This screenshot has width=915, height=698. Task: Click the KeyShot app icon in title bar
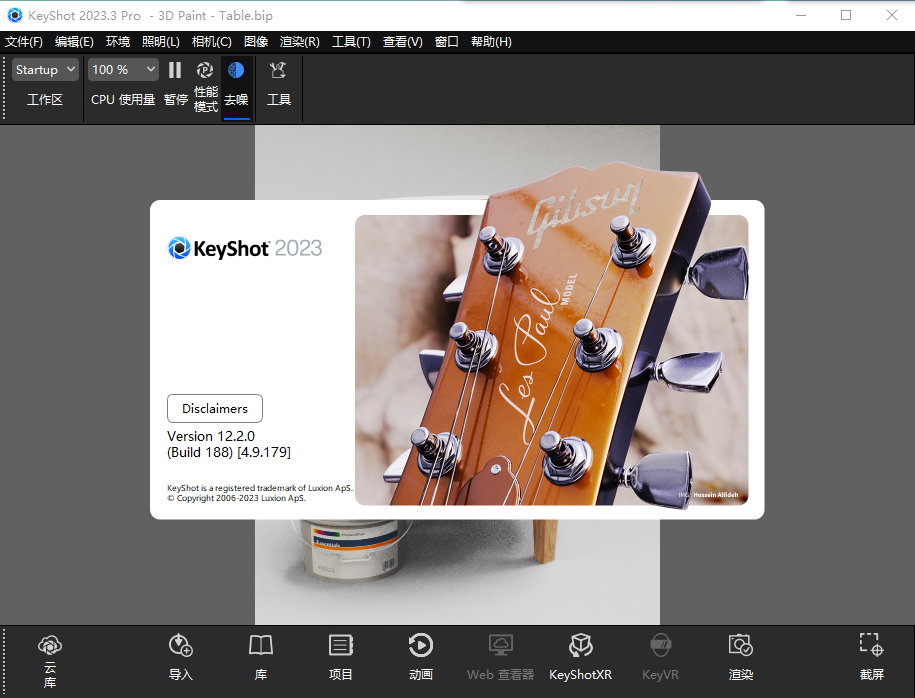tap(14, 16)
